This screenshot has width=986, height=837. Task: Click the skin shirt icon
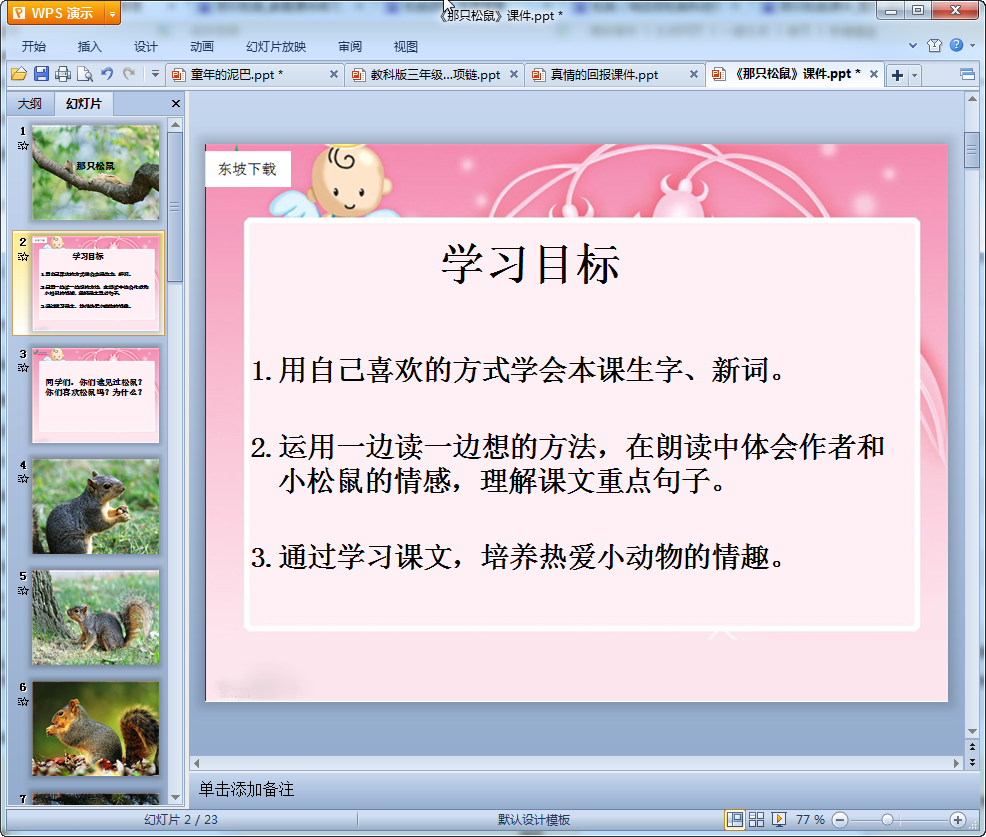coord(934,45)
